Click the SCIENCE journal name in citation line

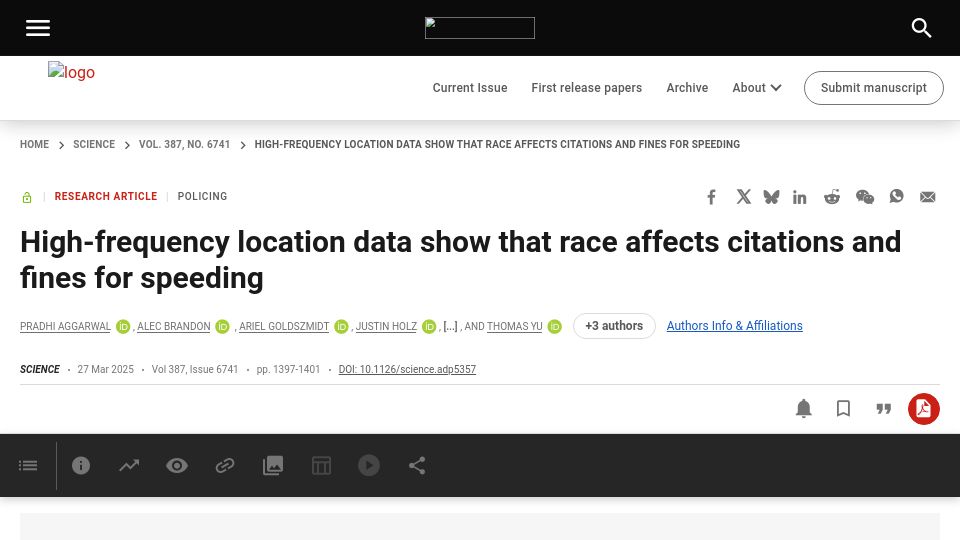40,369
